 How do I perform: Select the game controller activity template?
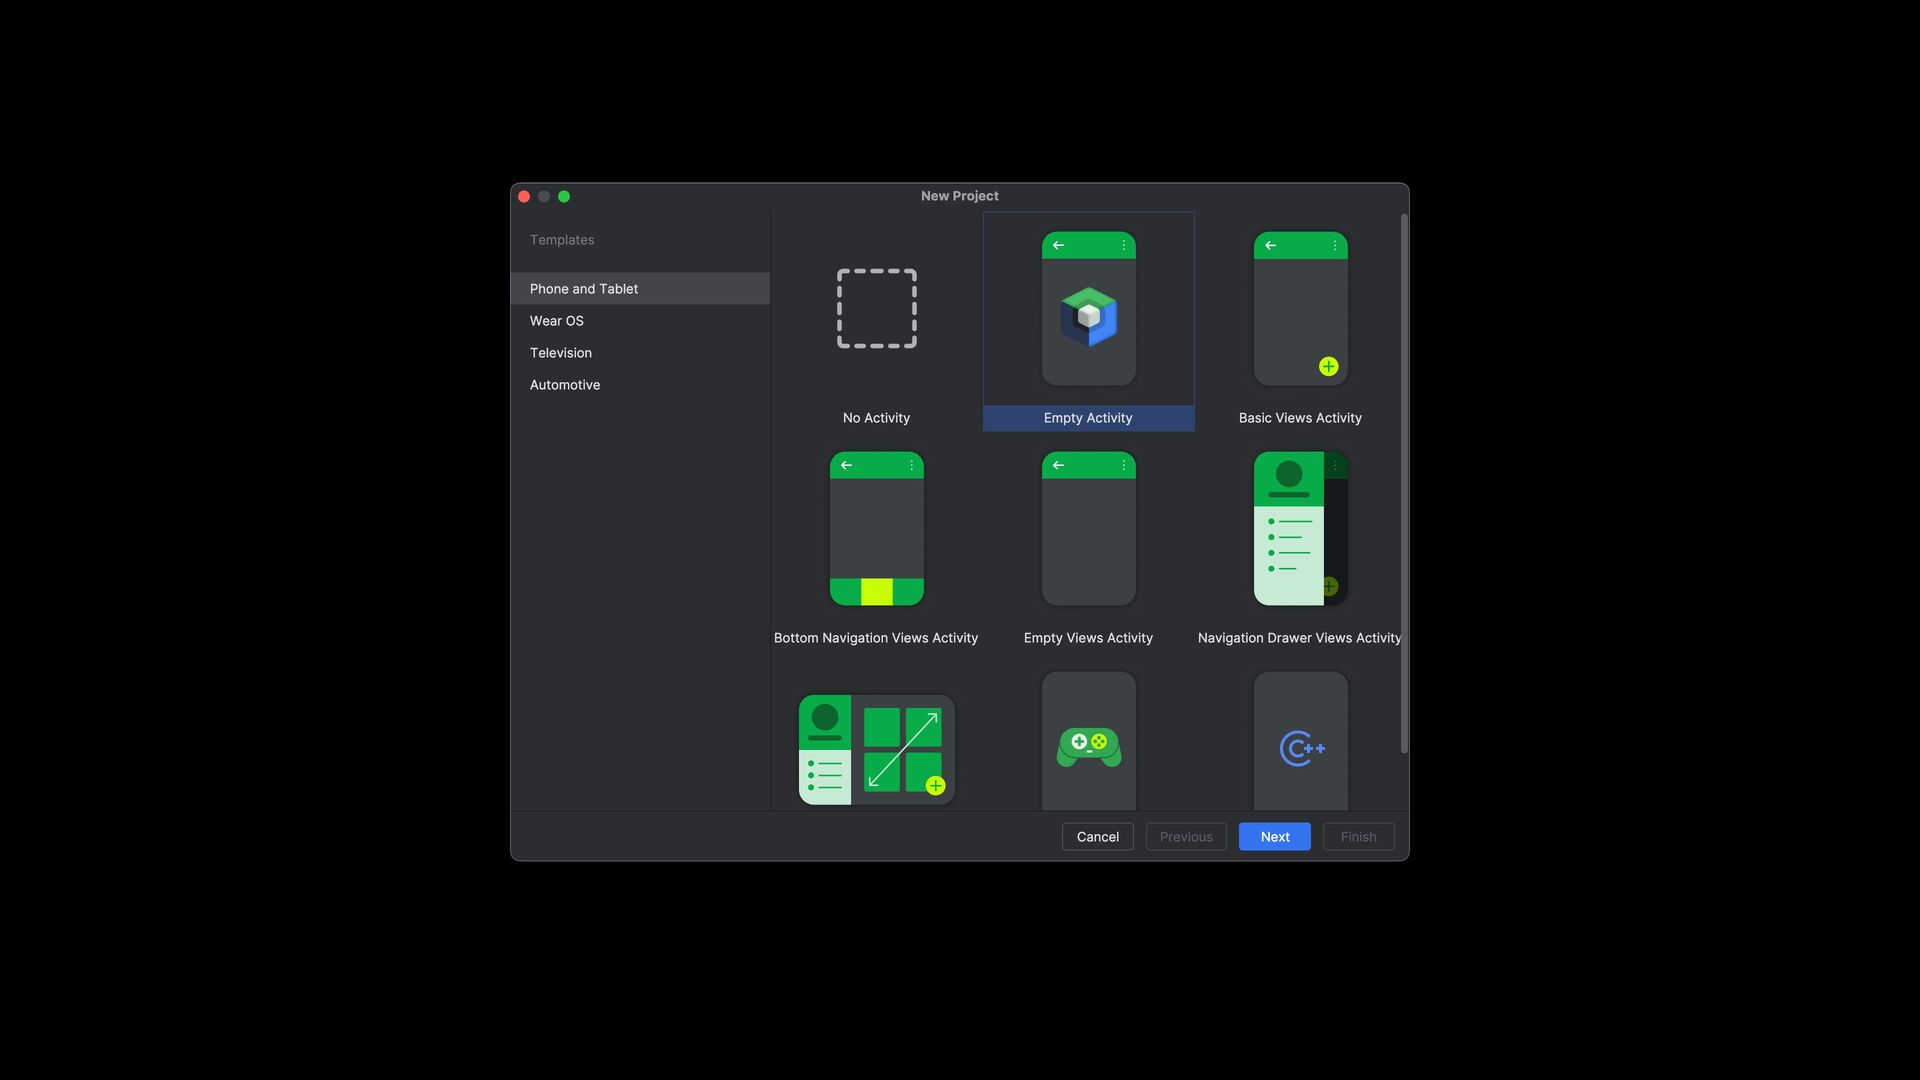point(1088,741)
